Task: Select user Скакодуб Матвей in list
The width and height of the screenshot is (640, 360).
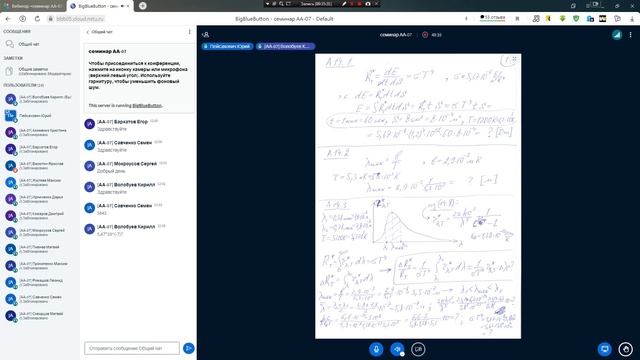Action: [39, 316]
